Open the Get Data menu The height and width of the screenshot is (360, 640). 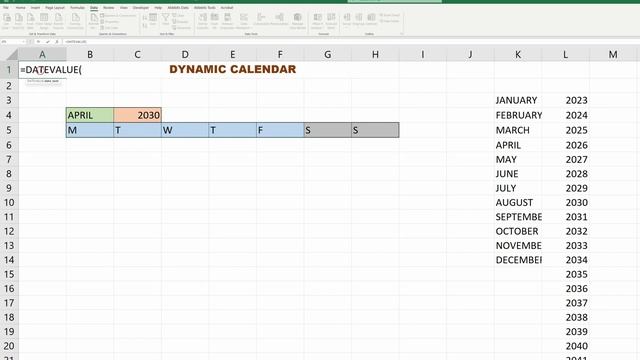(7, 20)
